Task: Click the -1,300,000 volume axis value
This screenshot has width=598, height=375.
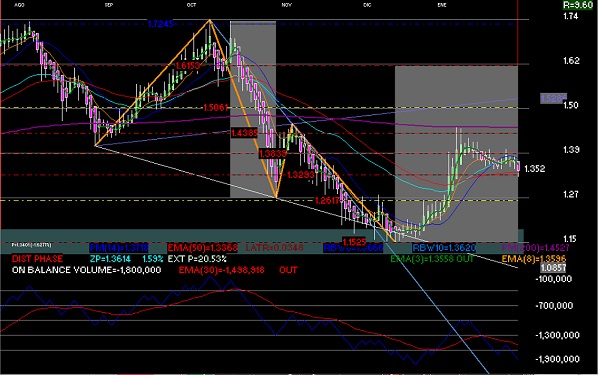Action: (x=557, y=335)
